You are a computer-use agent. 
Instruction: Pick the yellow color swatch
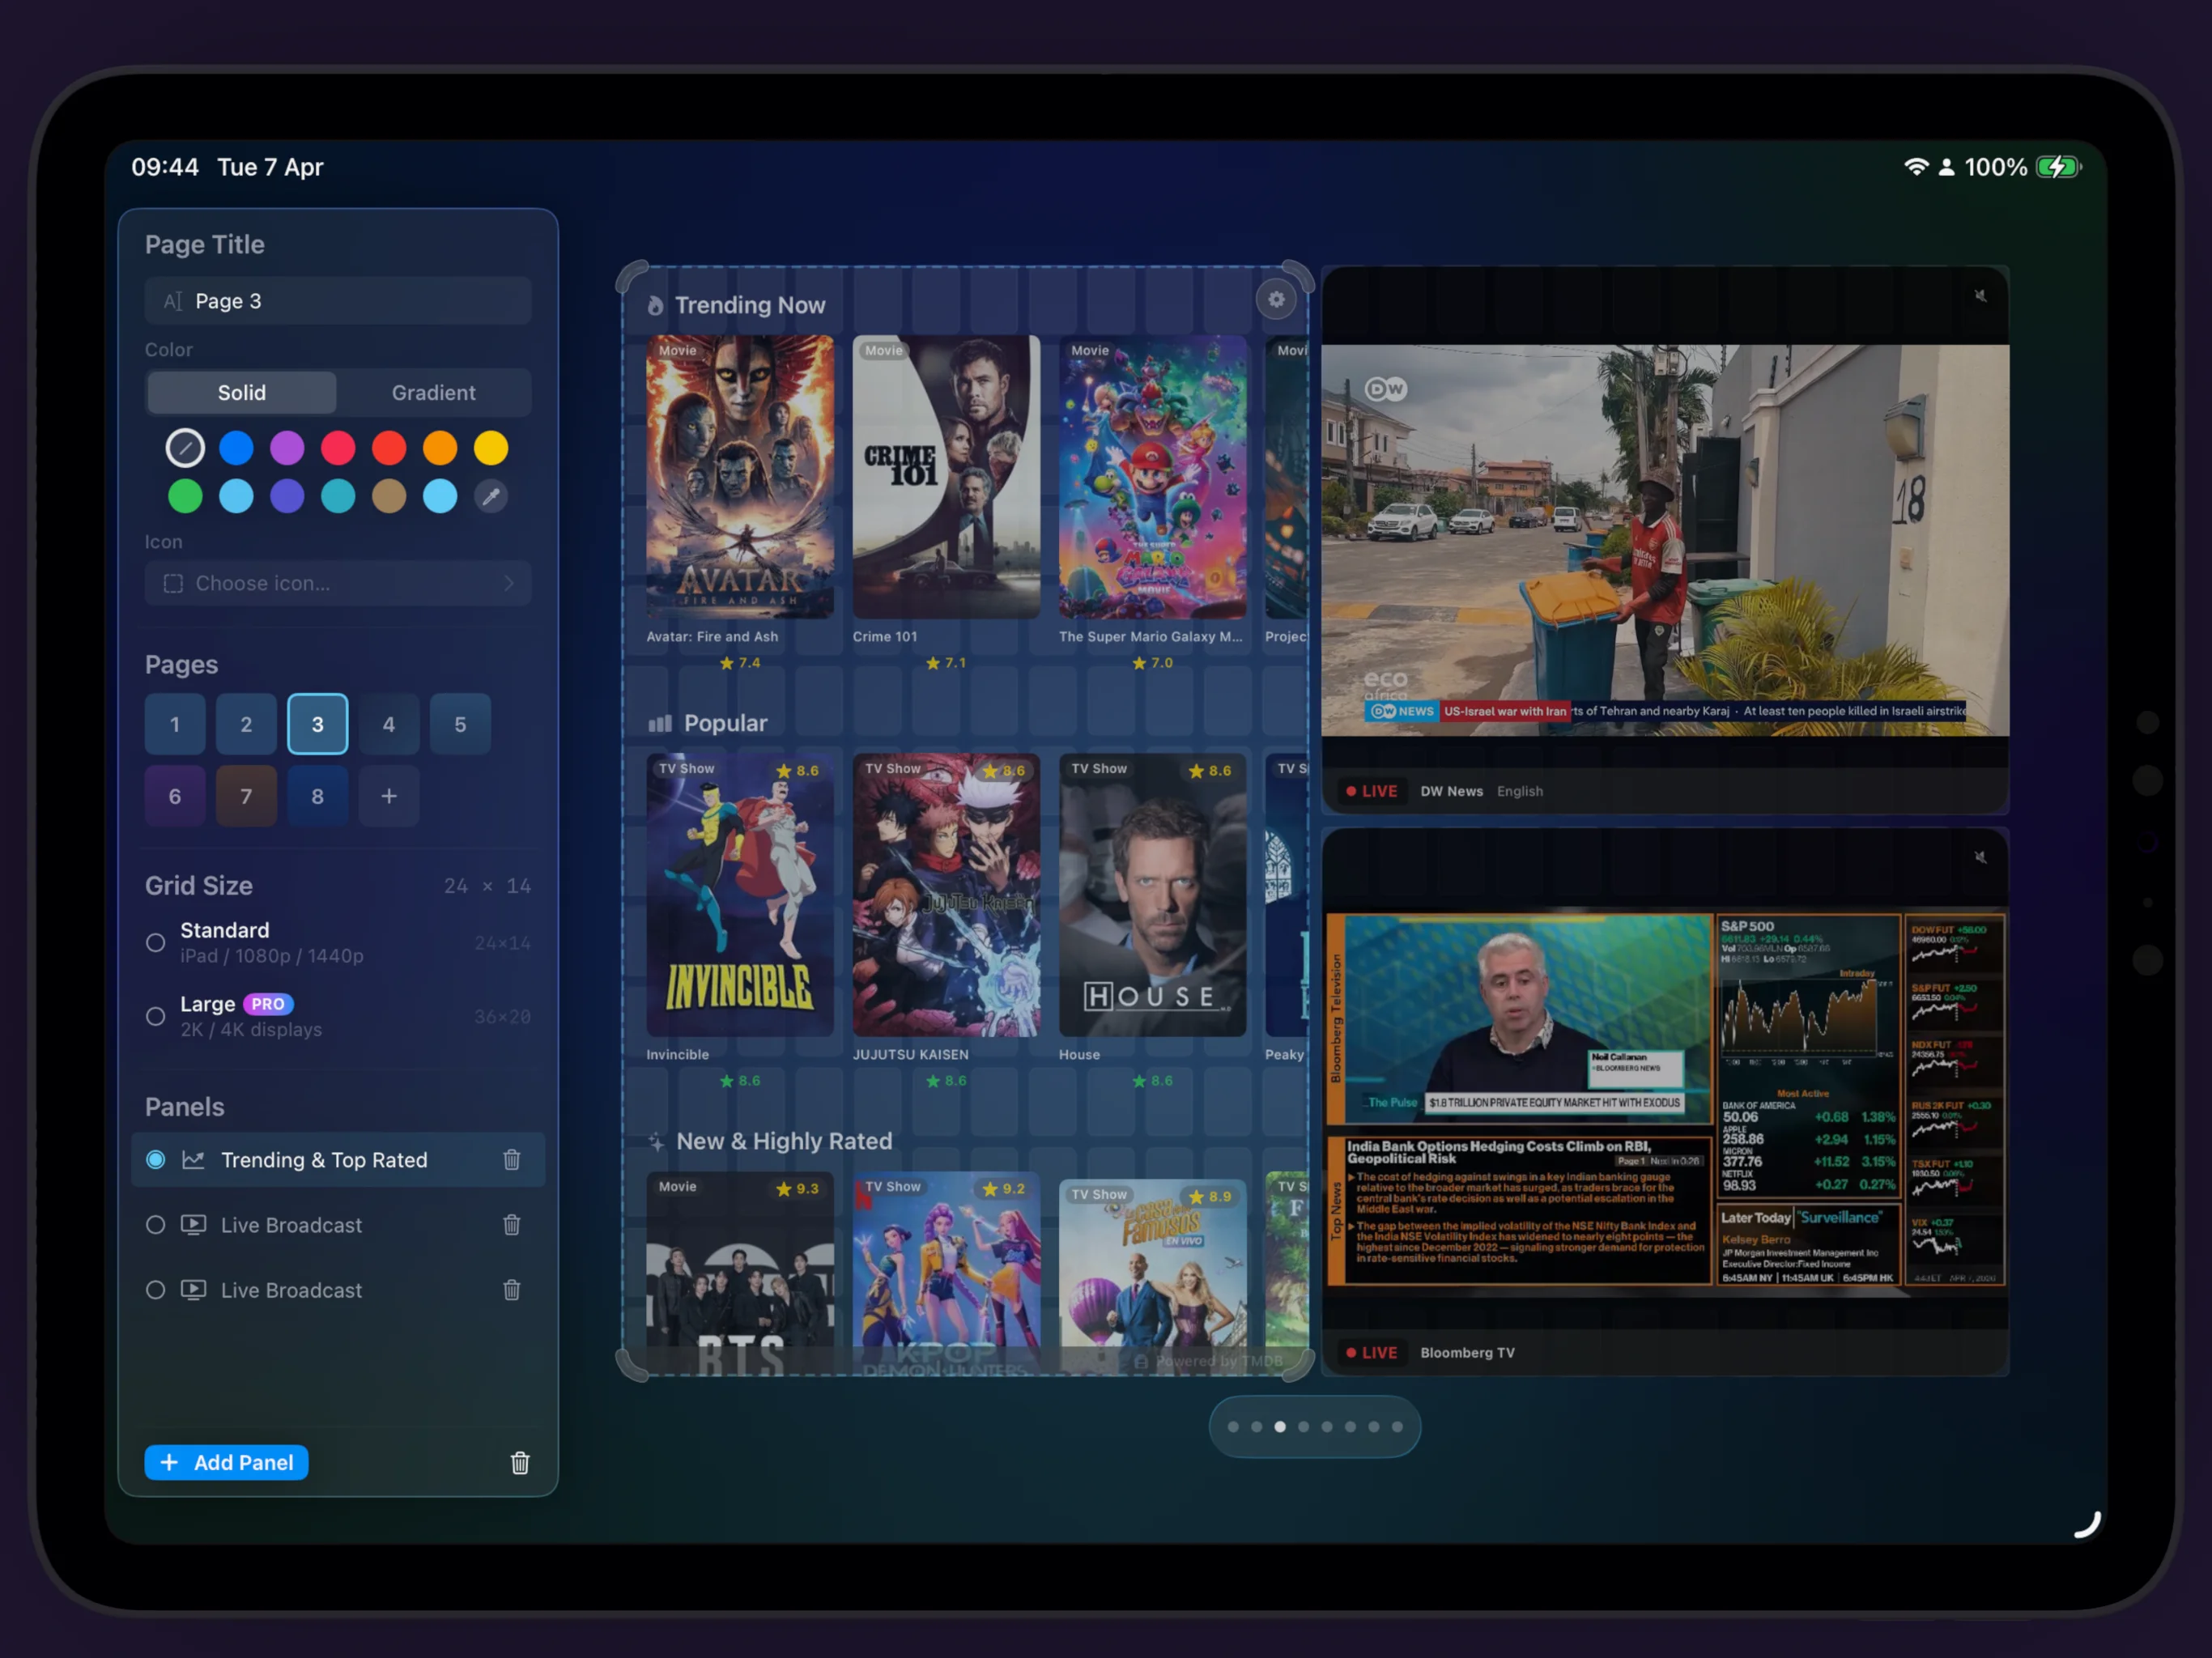point(491,448)
